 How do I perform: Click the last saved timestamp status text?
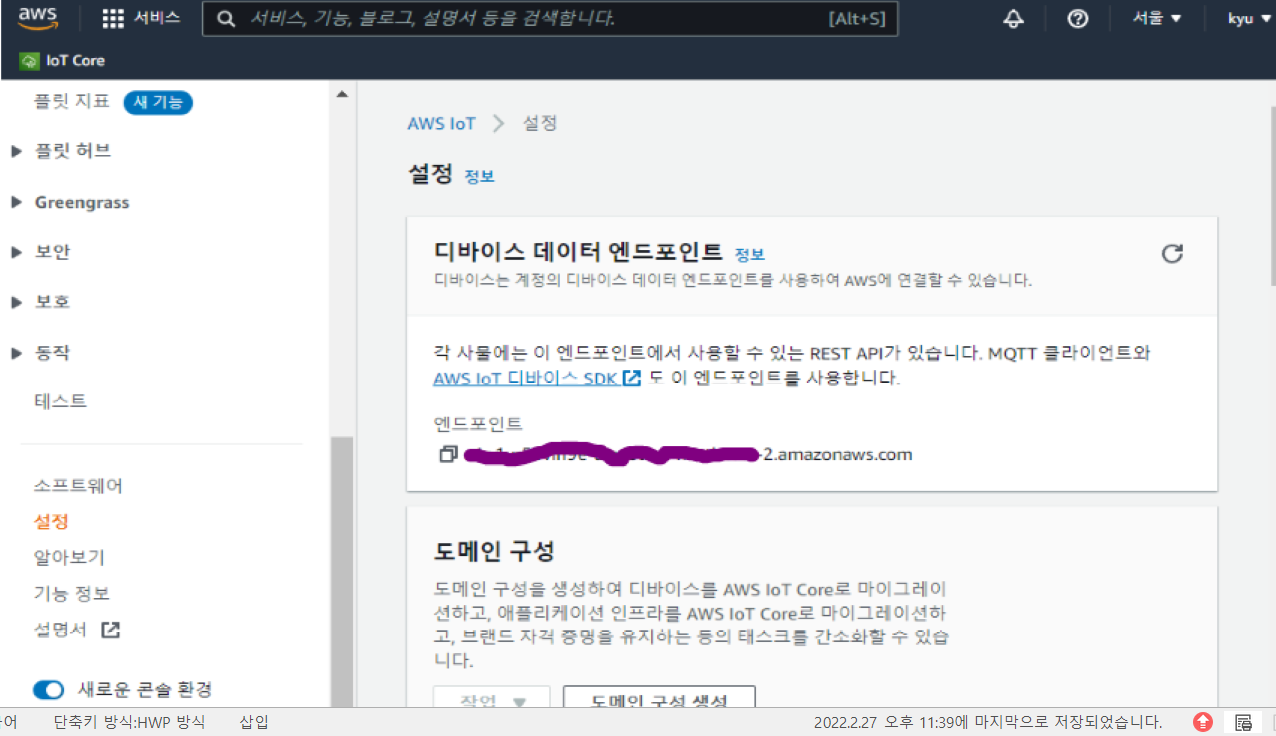tap(988, 722)
